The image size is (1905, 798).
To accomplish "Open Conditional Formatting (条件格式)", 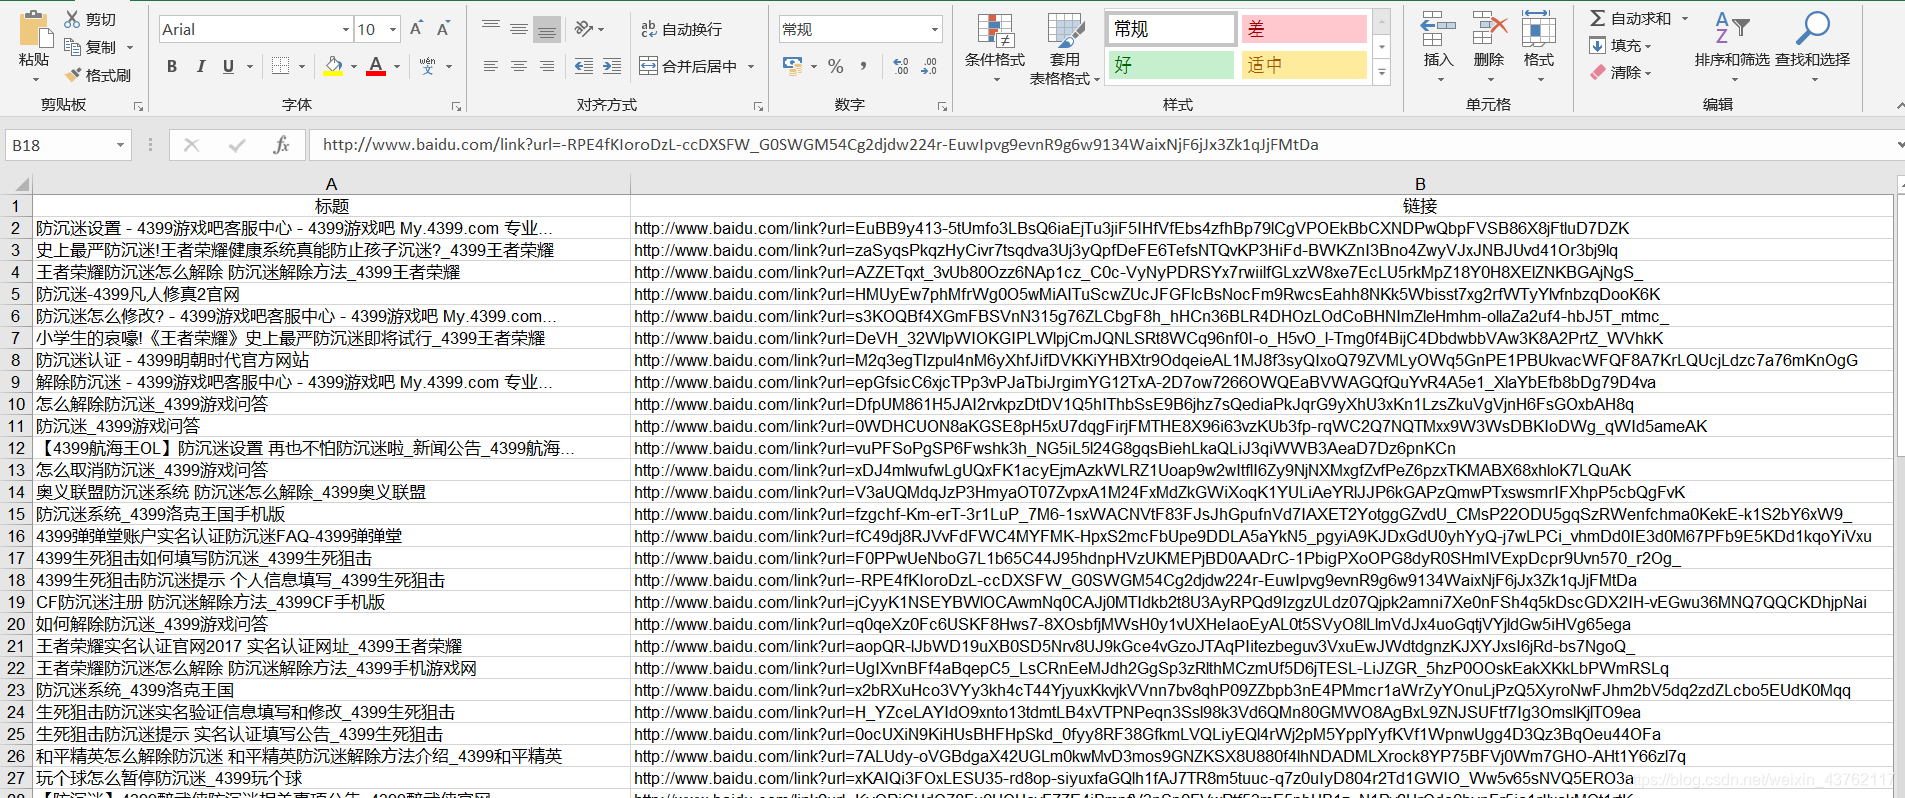I will click(995, 46).
